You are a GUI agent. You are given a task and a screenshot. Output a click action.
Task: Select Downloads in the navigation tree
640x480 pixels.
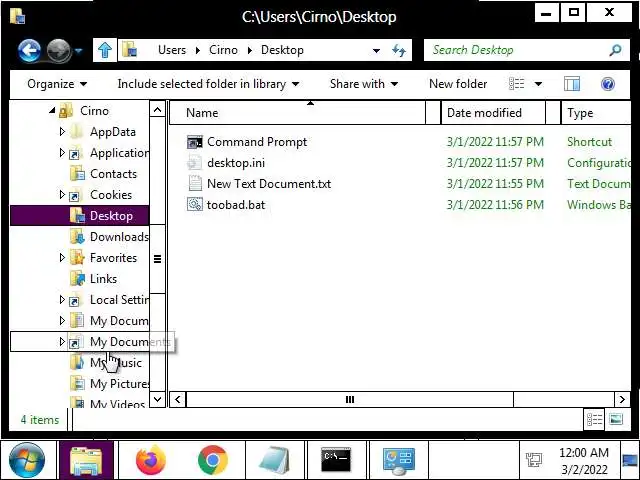coord(119,237)
